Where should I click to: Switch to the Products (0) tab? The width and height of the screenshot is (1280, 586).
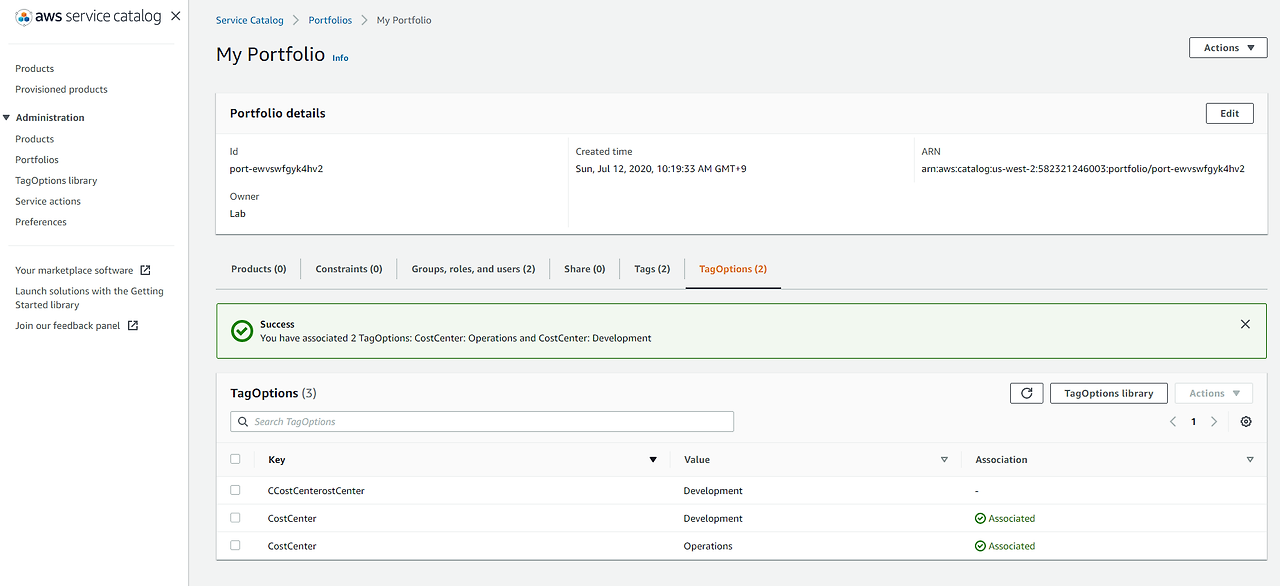pyautogui.click(x=259, y=269)
